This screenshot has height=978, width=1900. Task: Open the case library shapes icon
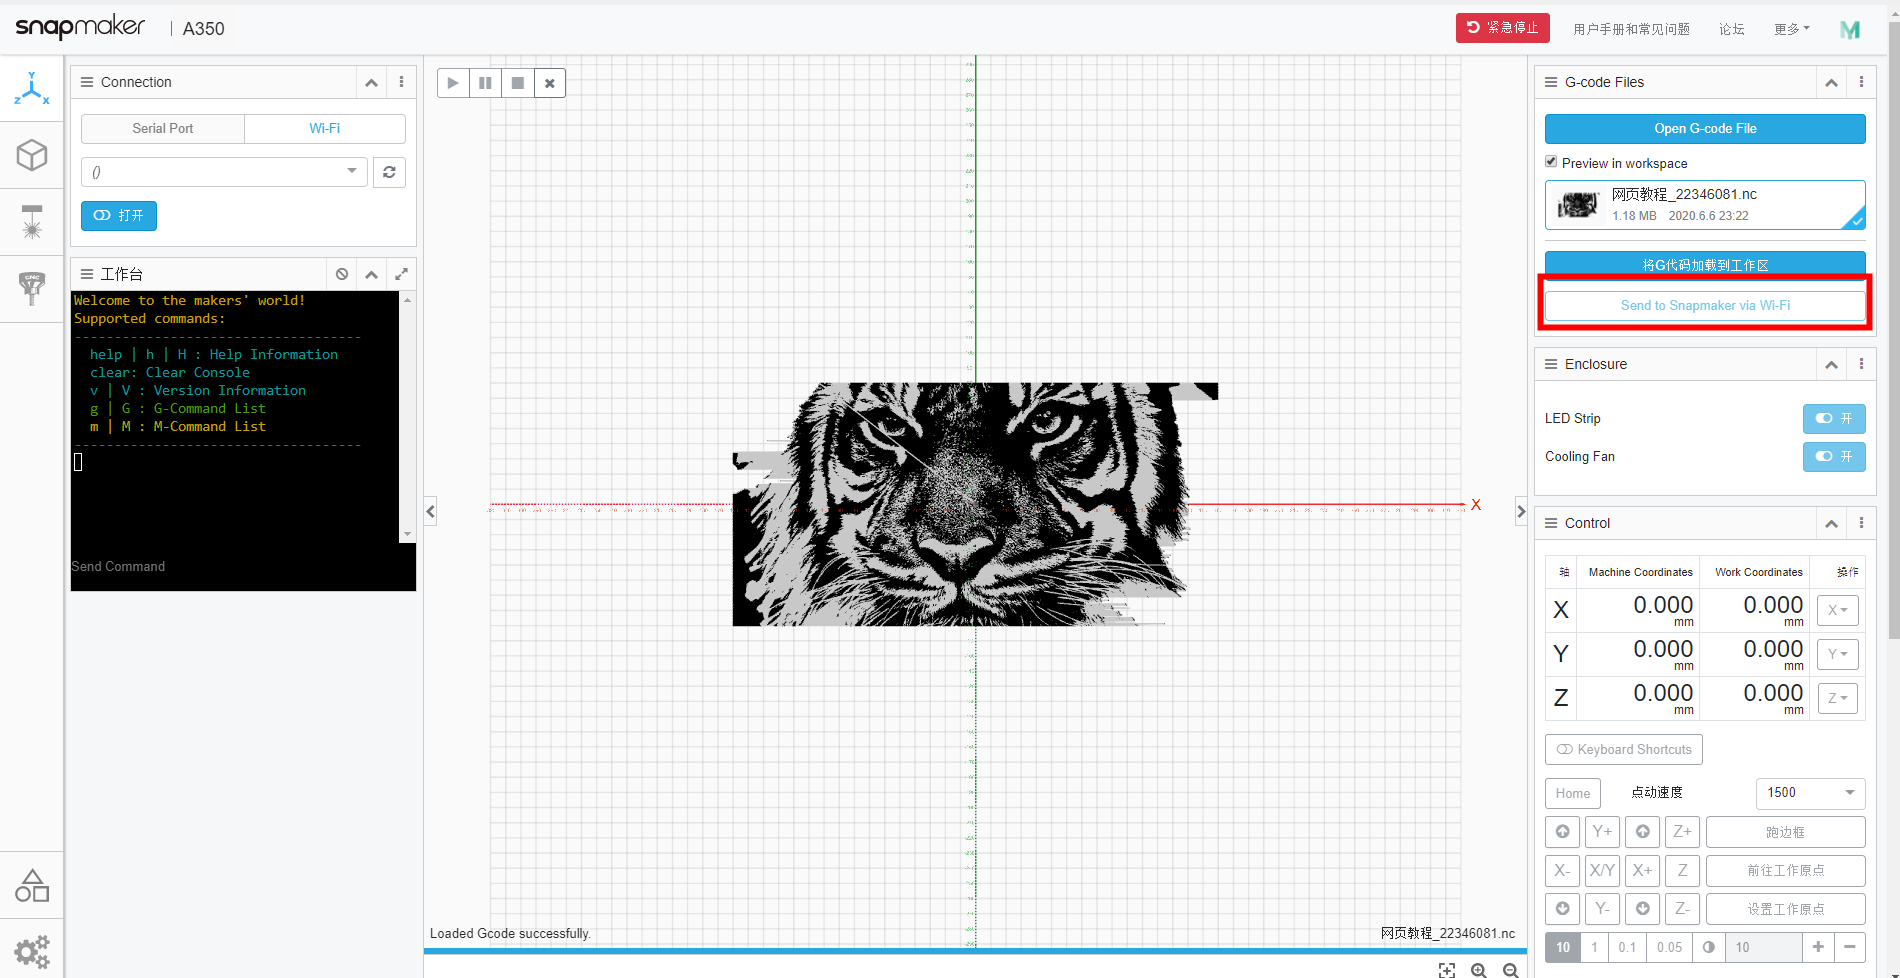click(32, 885)
